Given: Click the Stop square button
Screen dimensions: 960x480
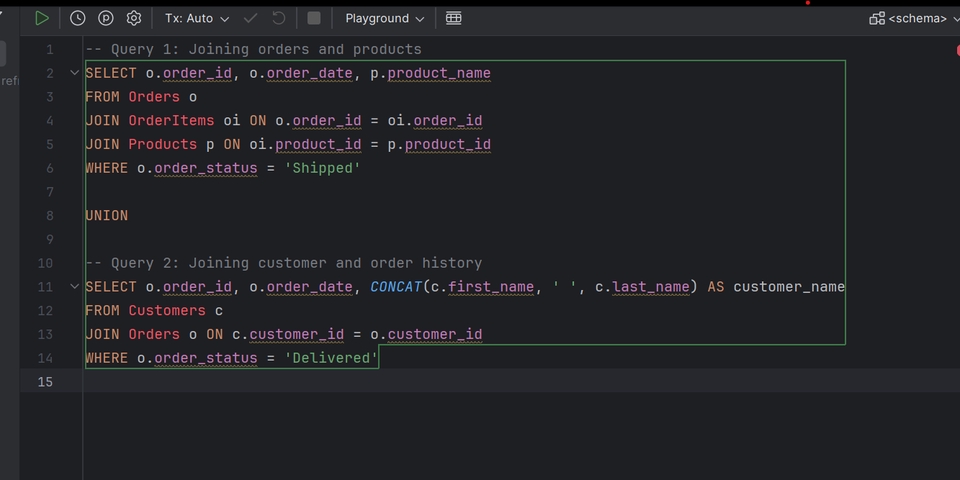Looking at the screenshot, I should tap(314, 18).
